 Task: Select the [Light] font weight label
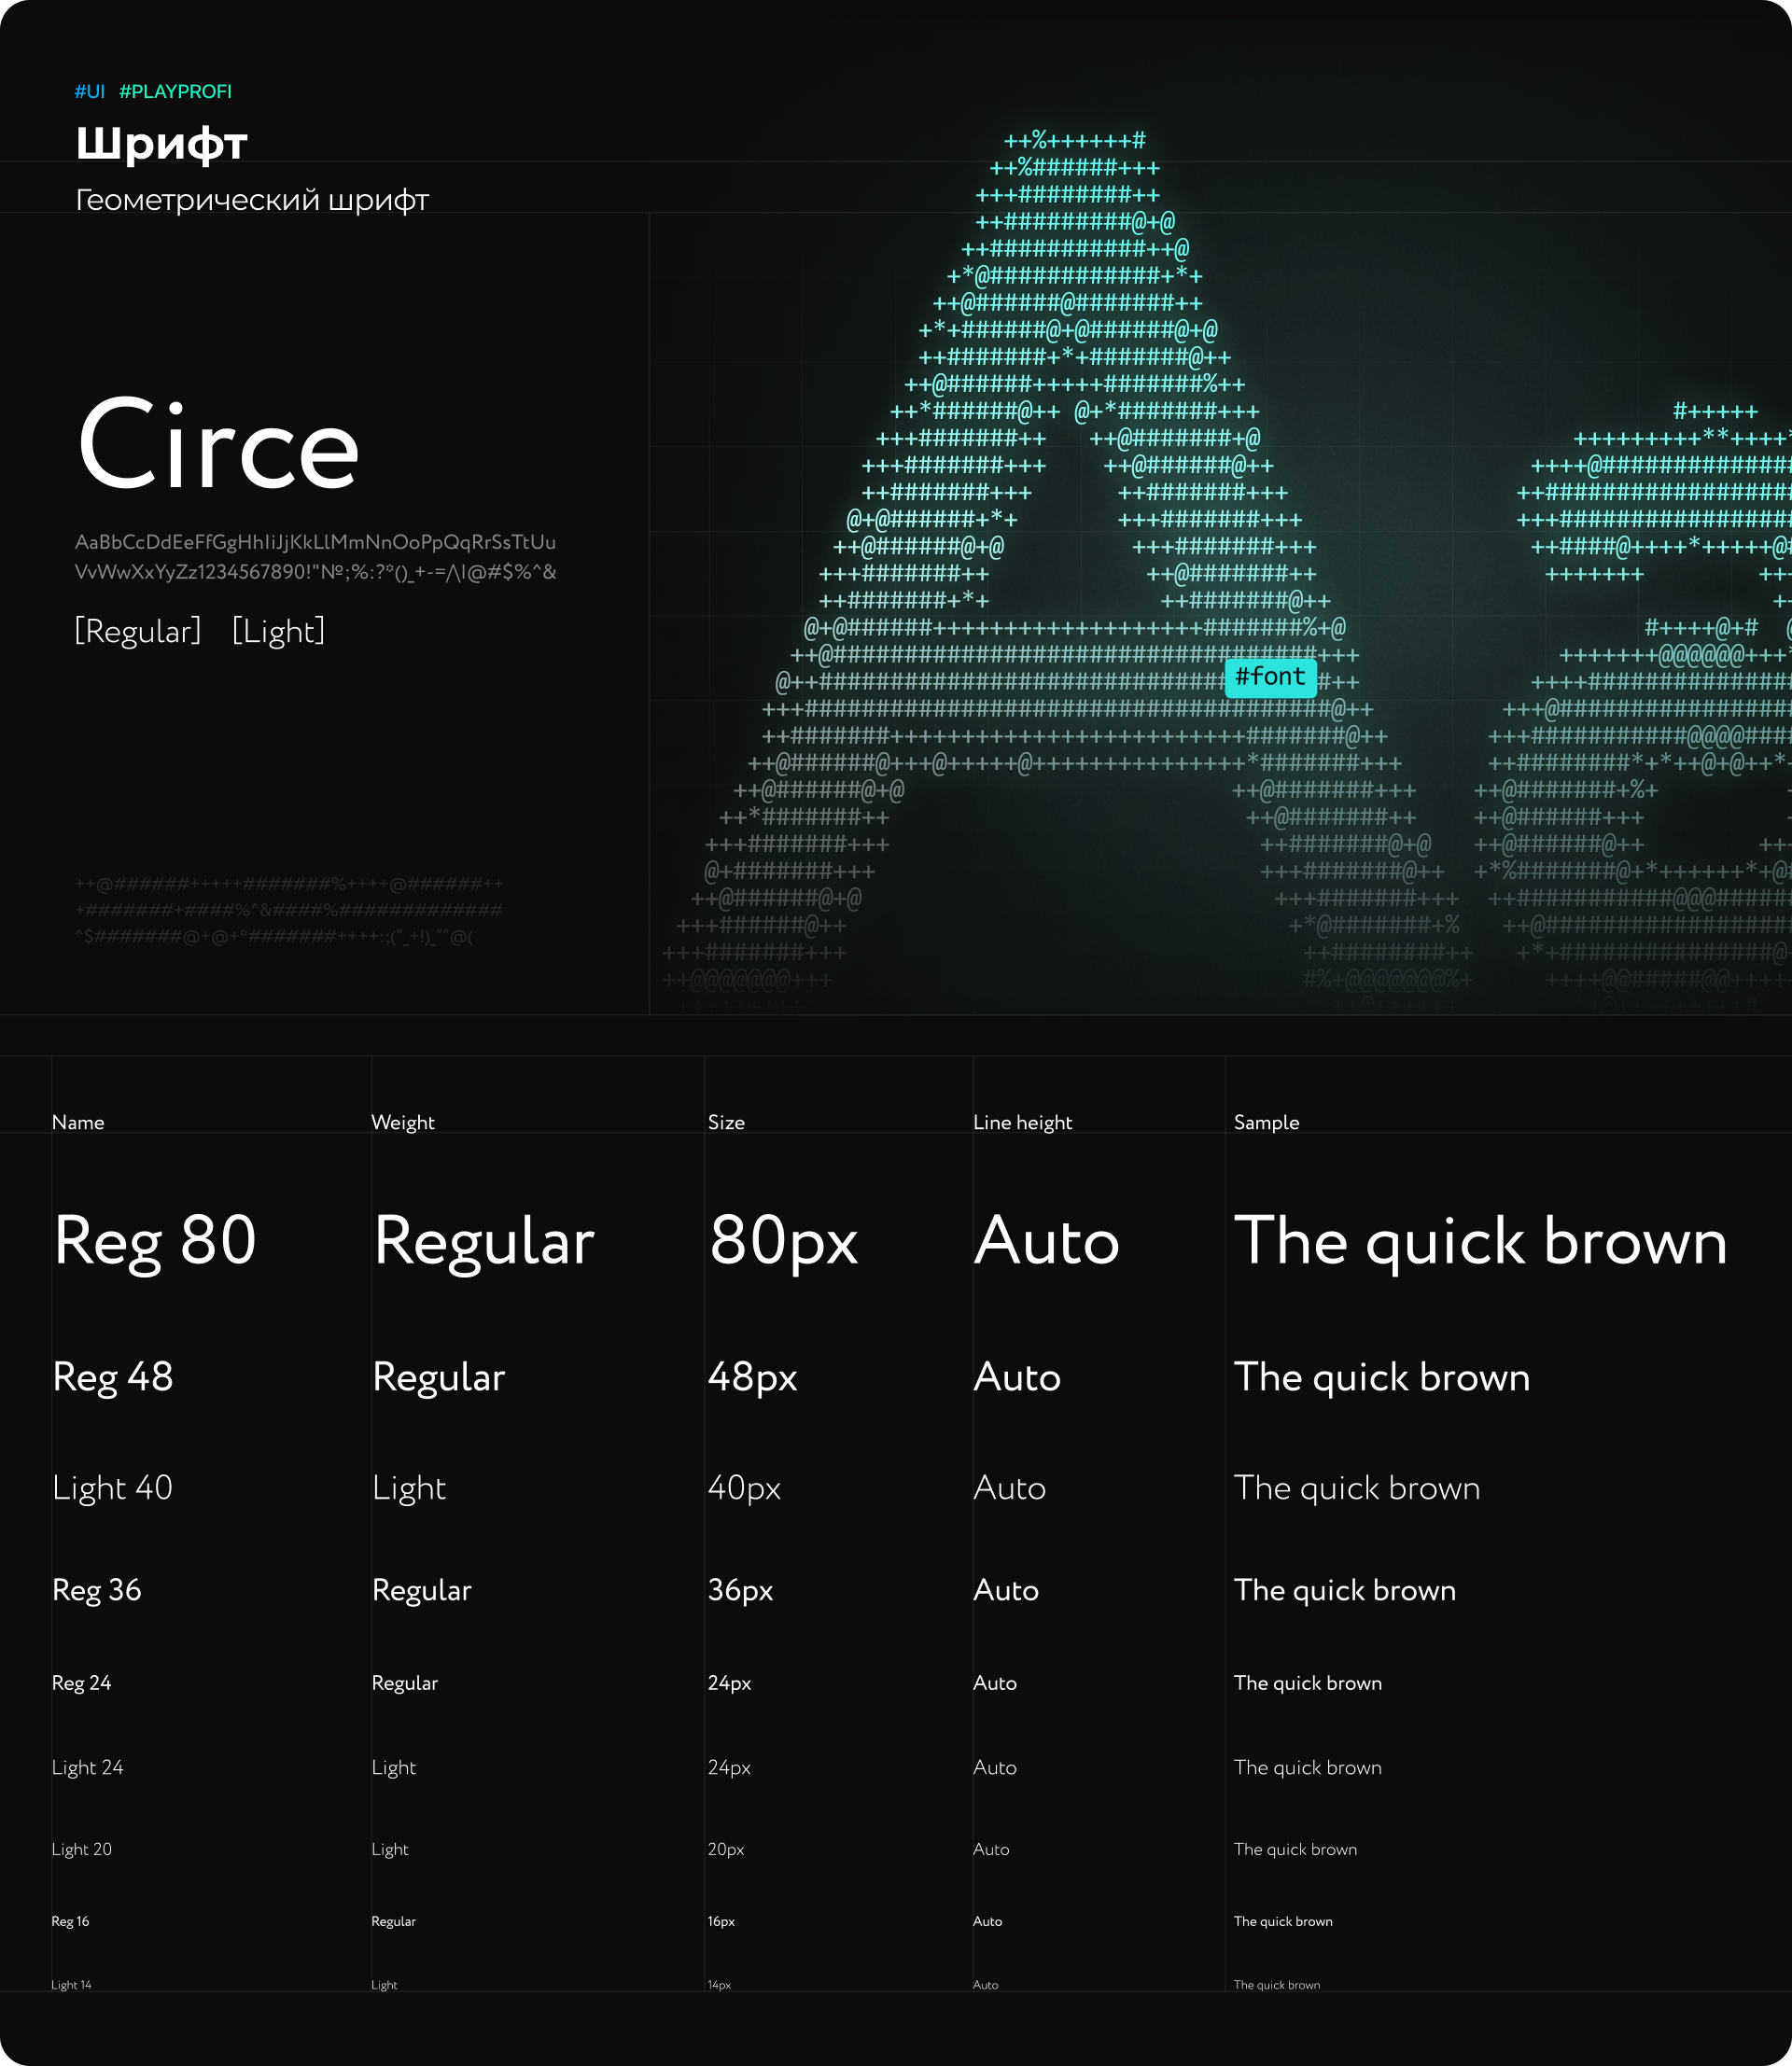point(279,631)
